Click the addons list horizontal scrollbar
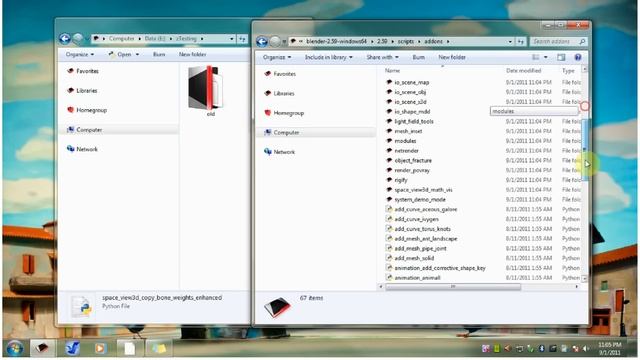640x360 pixels. pos(453,287)
